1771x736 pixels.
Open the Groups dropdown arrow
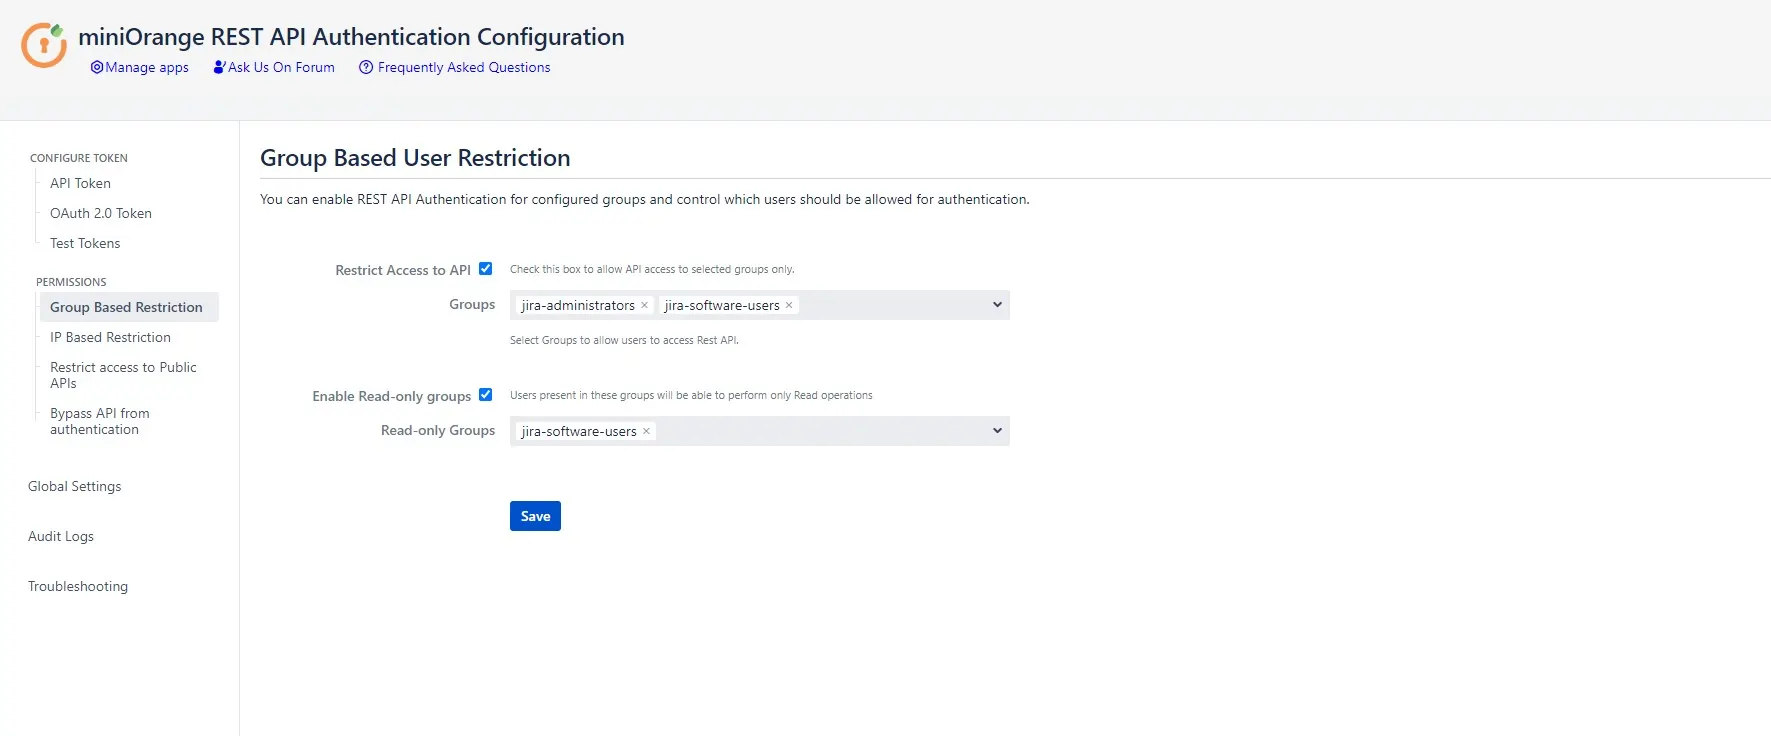point(997,305)
